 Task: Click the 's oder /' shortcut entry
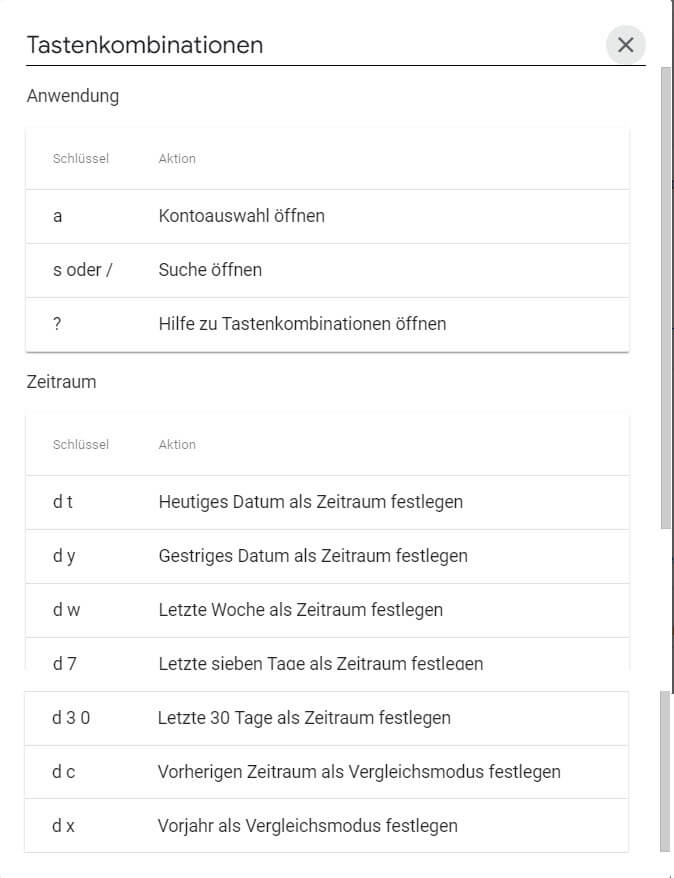[x=300, y=270]
